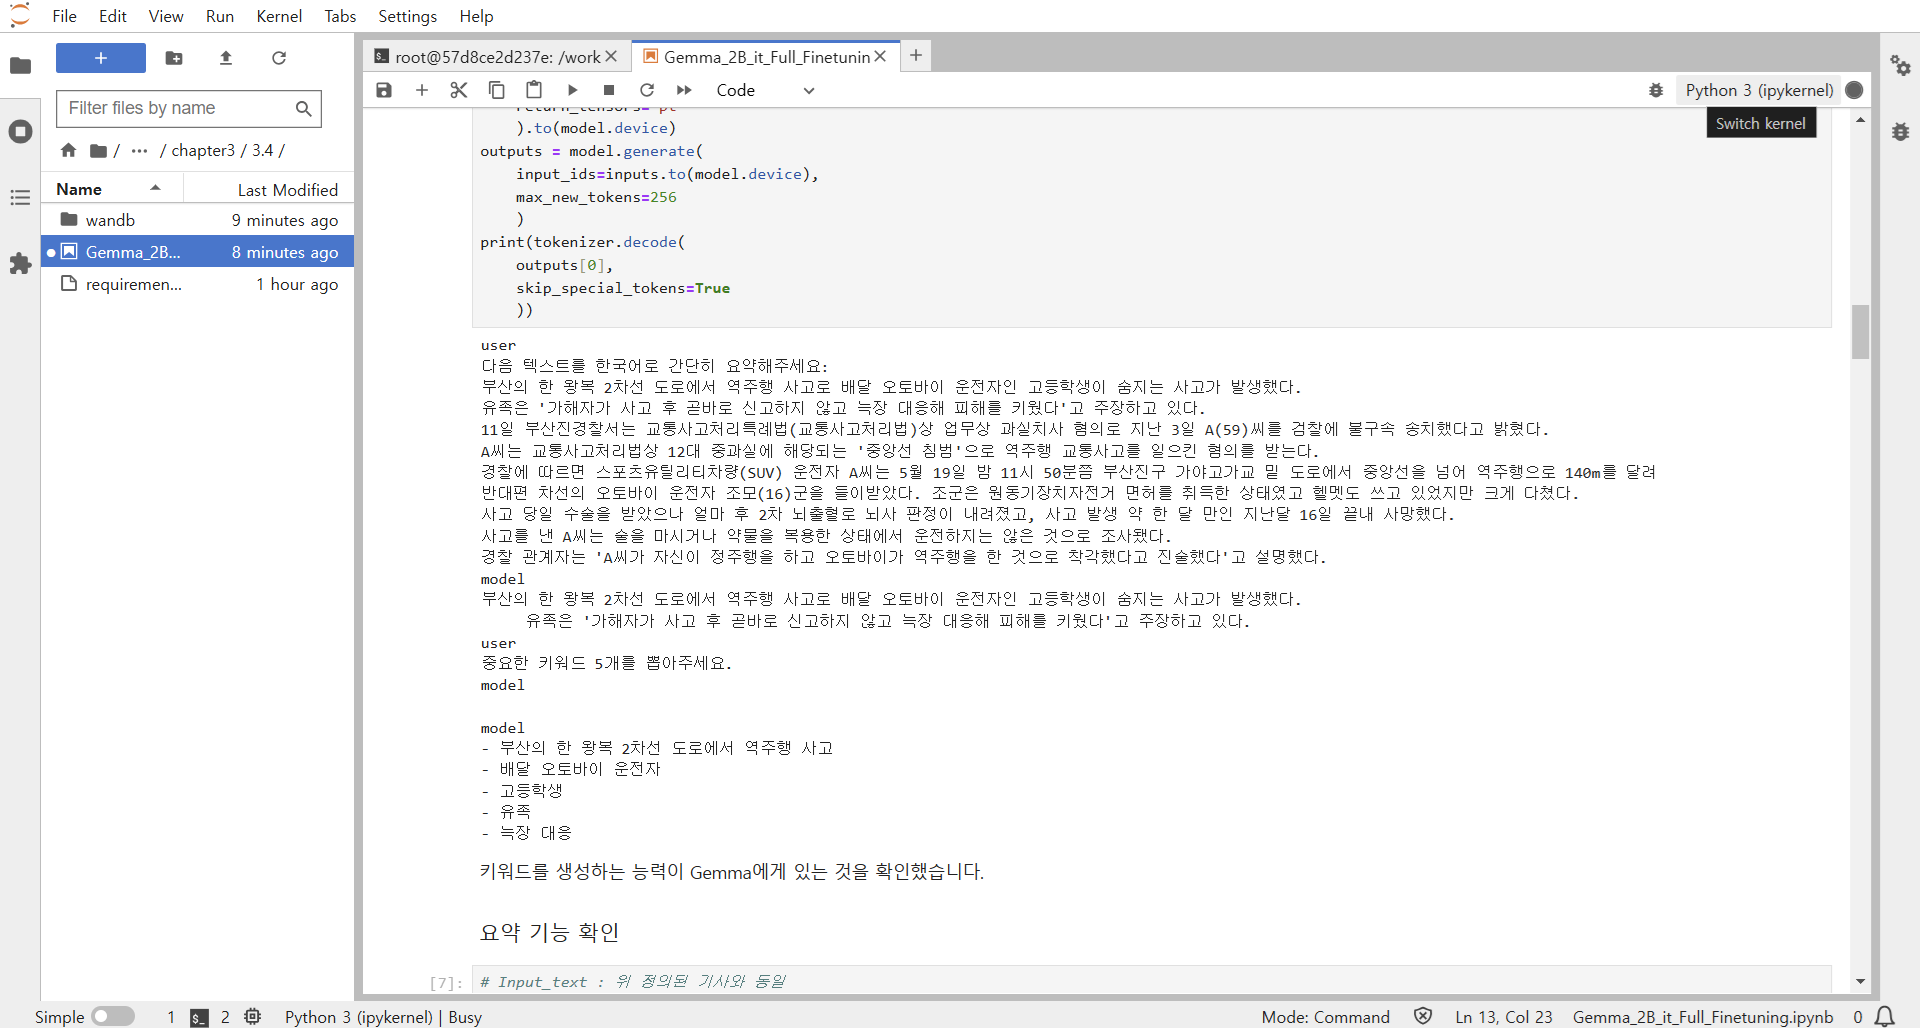
Task: Close the terminal tab
Action: [611, 57]
